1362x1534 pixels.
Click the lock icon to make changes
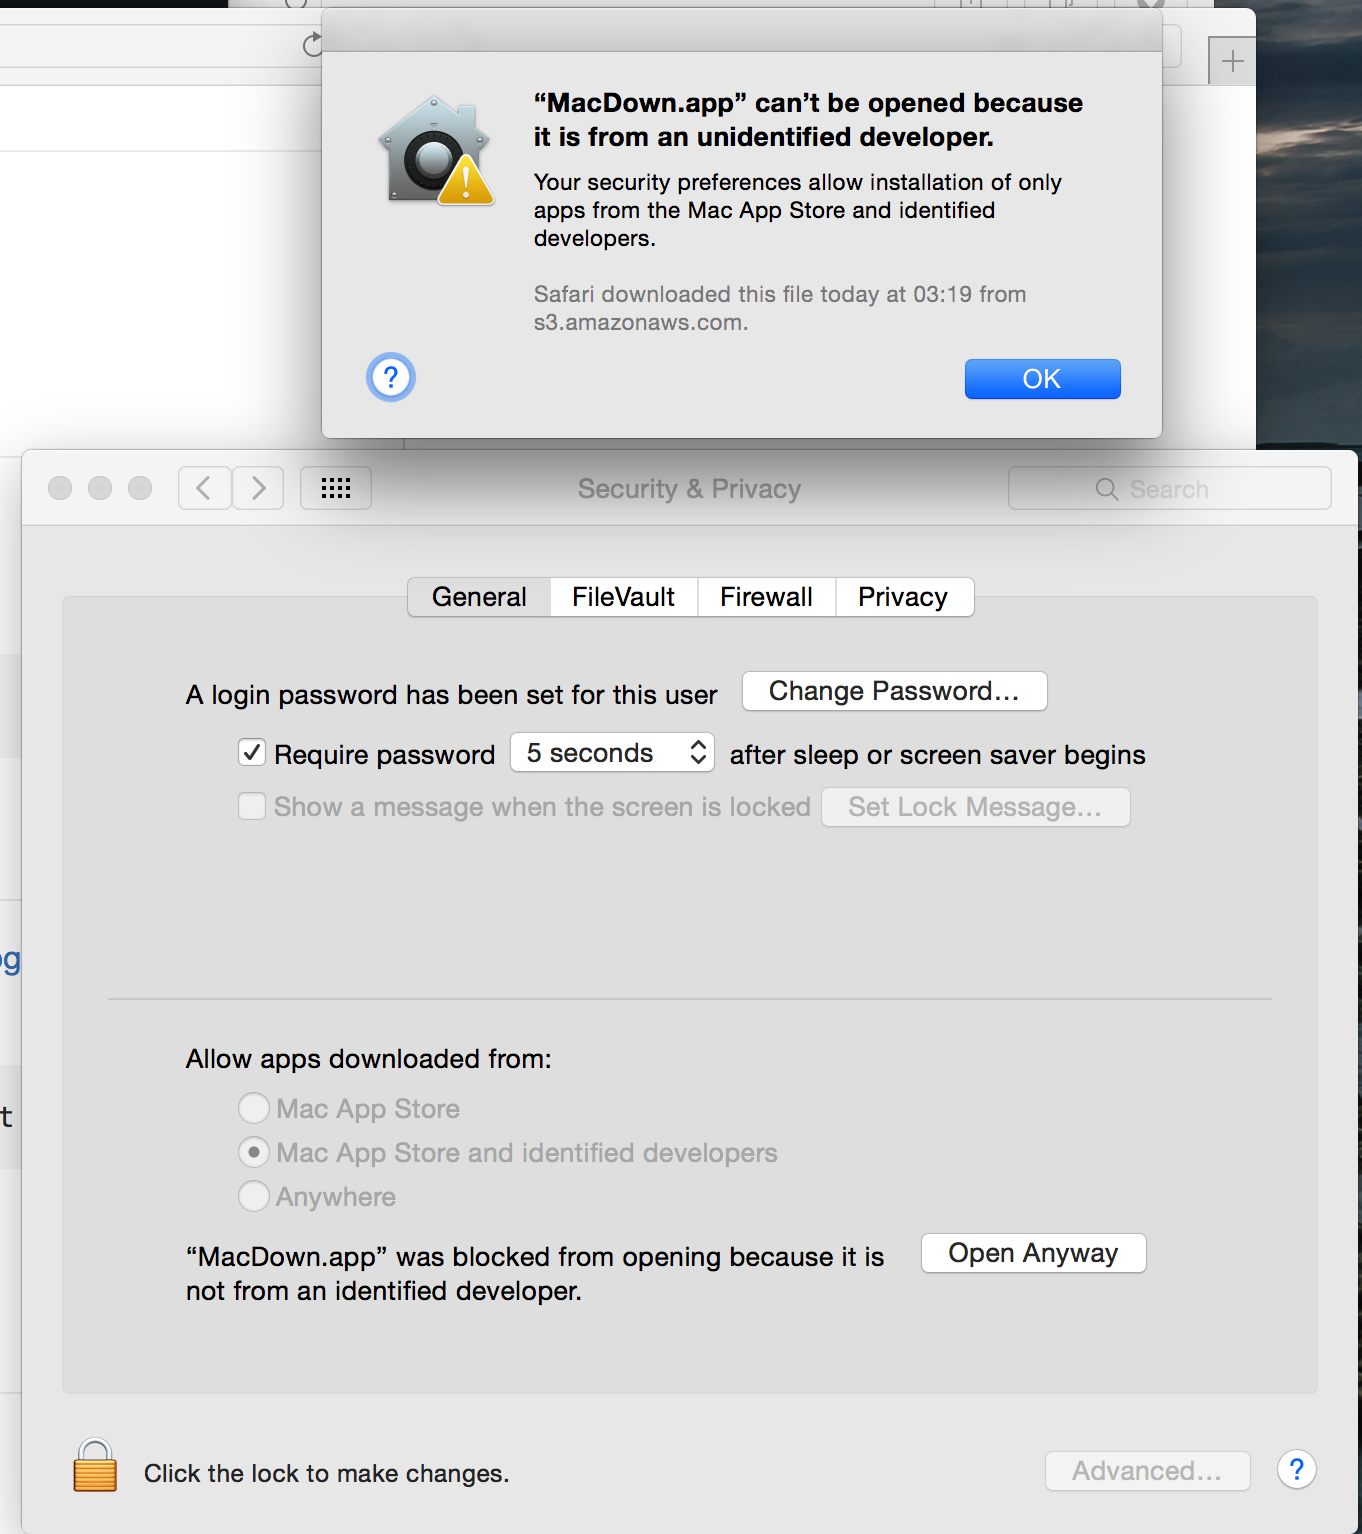click(95, 1466)
